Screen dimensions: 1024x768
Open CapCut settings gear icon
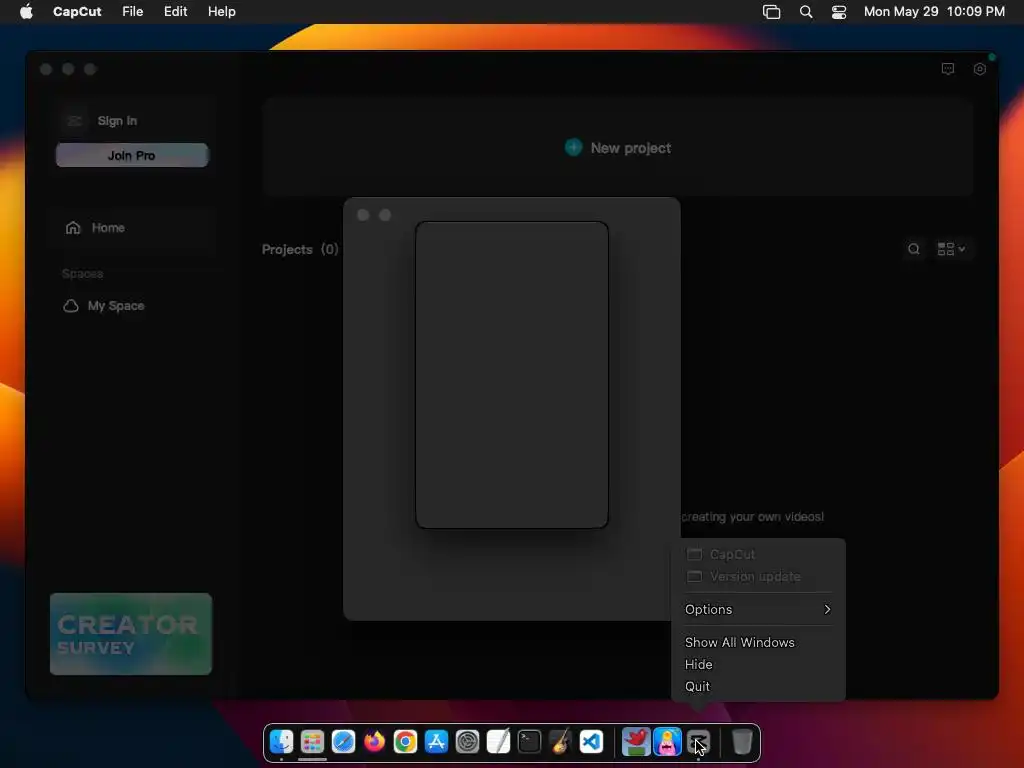(979, 69)
